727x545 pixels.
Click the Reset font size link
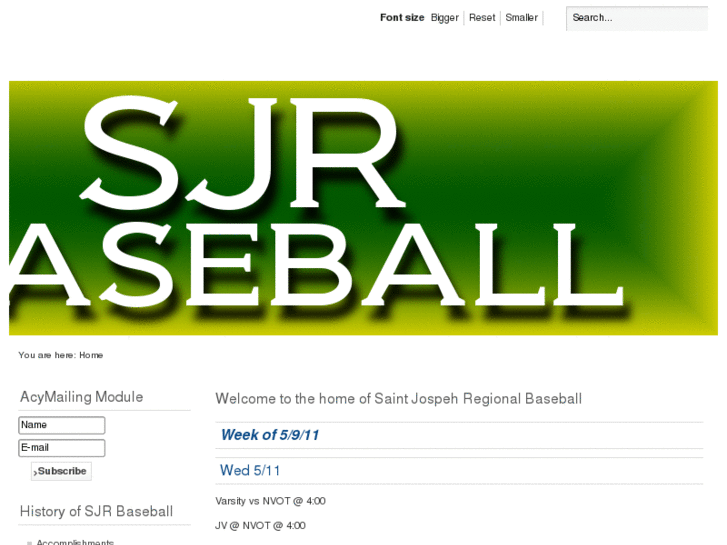[x=482, y=18]
